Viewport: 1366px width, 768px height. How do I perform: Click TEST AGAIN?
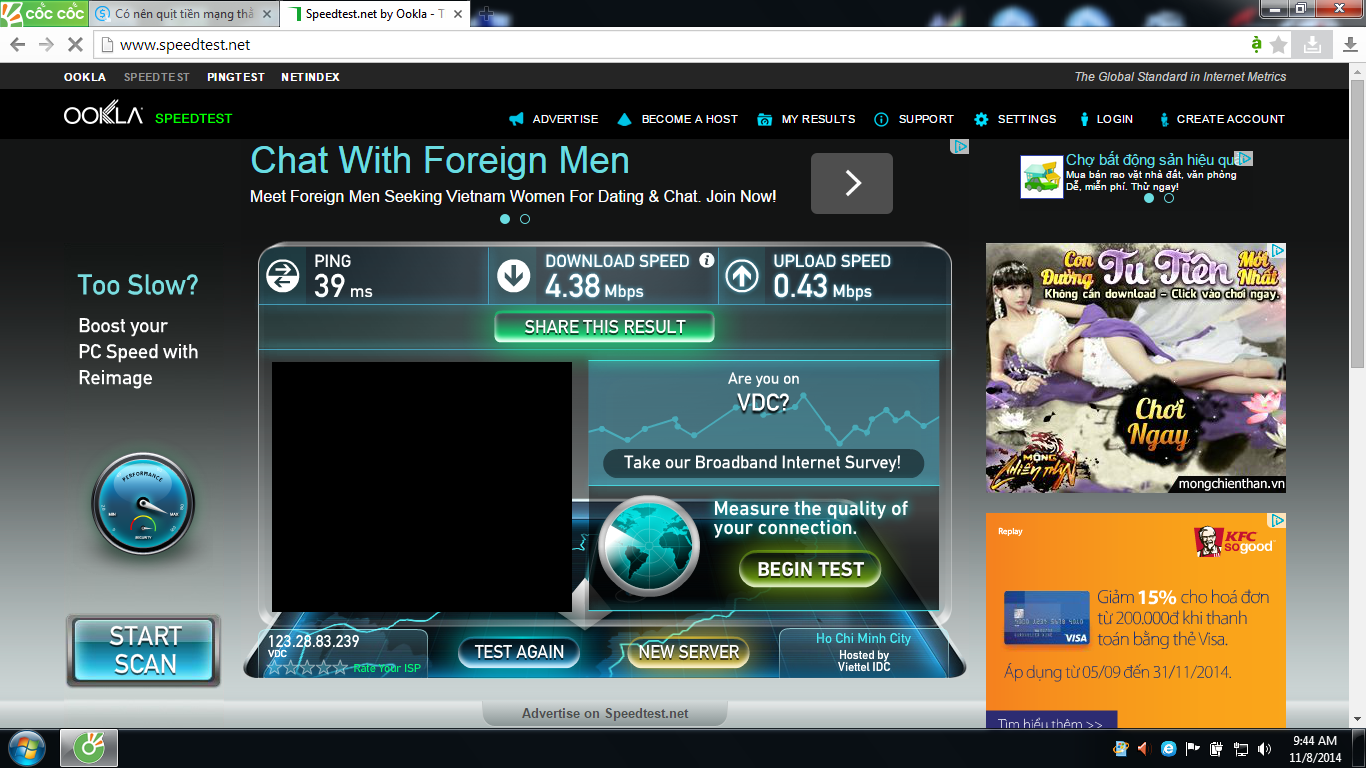pyautogui.click(x=519, y=652)
